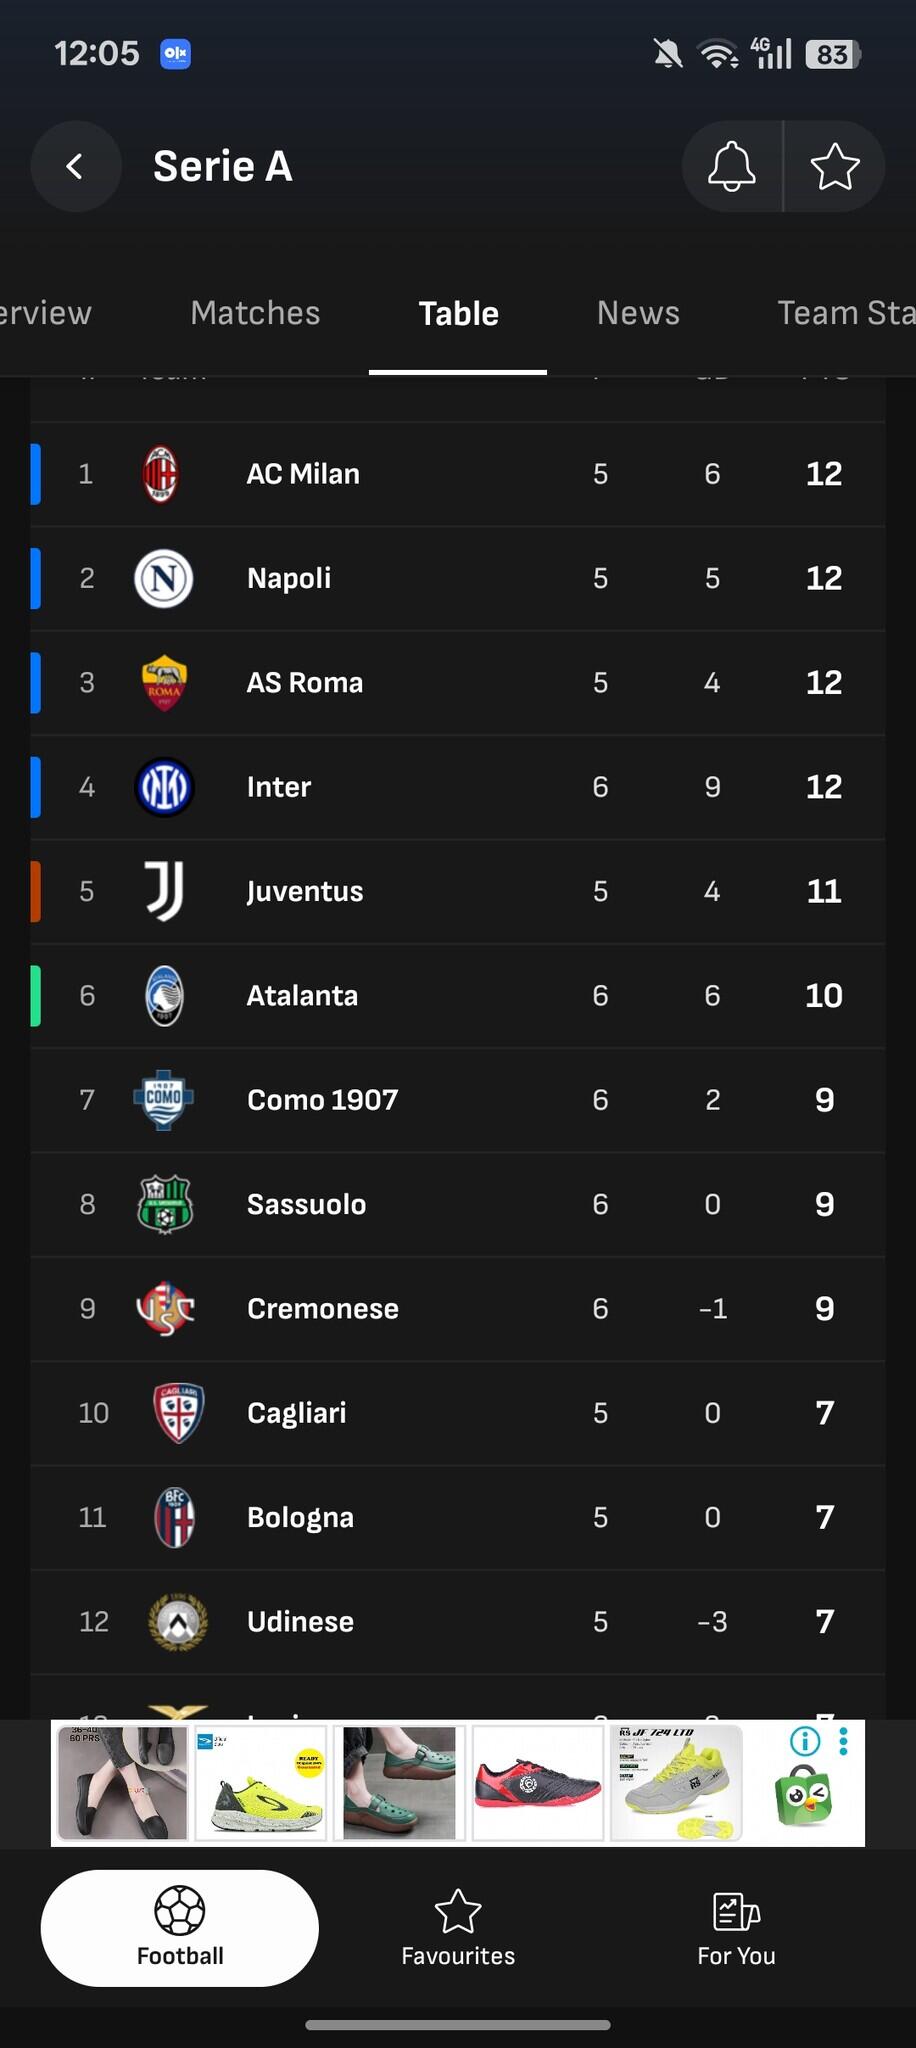Open the ad info icon
This screenshot has height=2048, width=916.
point(805,1741)
